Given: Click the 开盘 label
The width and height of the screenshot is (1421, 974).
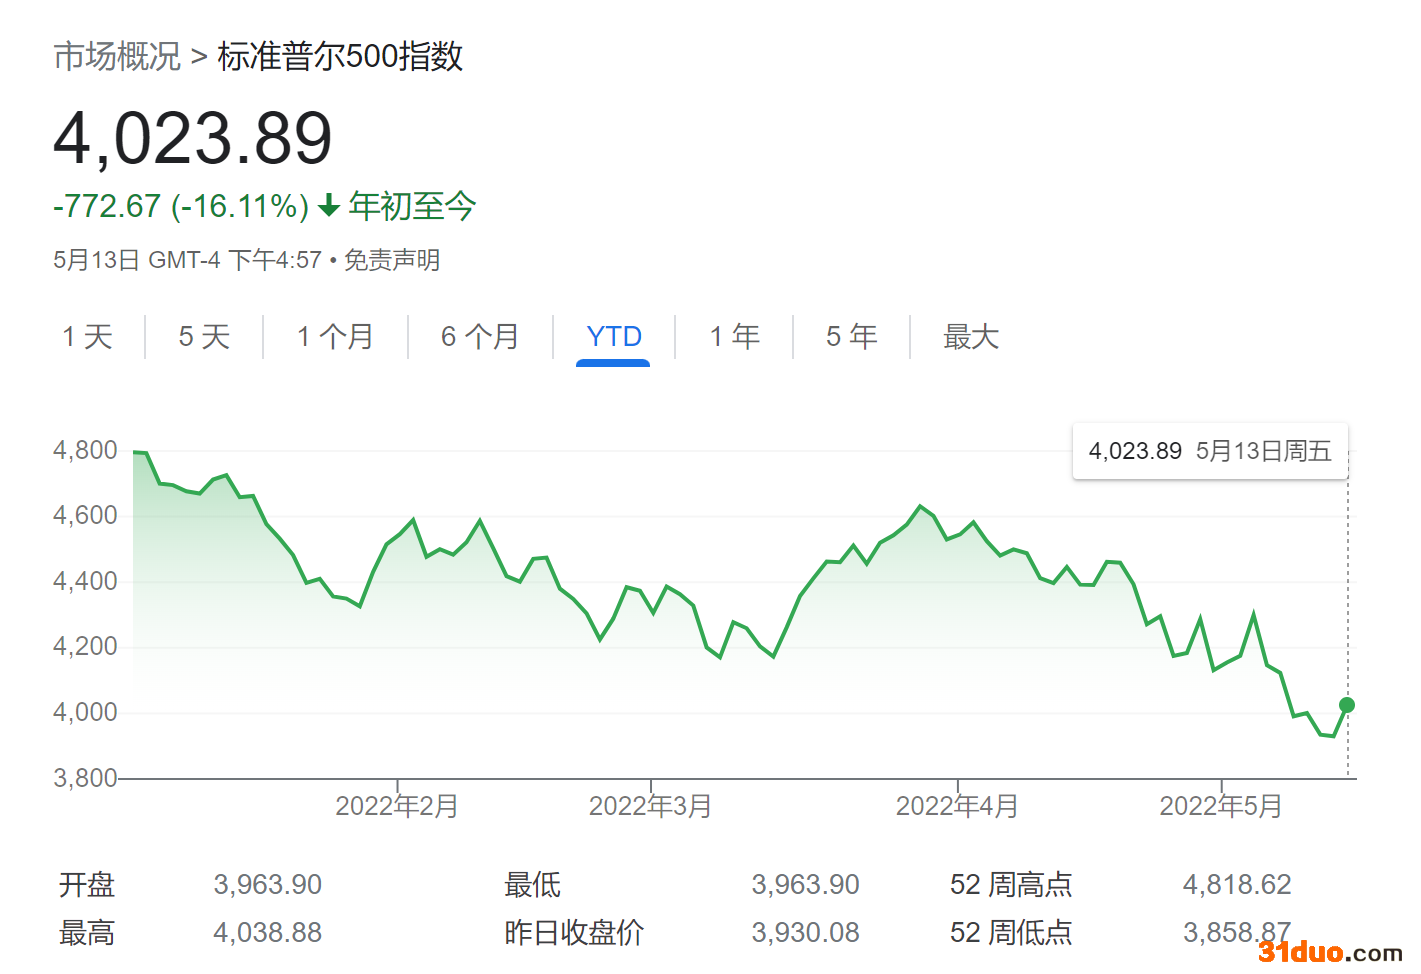Looking at the screenshot, I should (x=87, y=885).
